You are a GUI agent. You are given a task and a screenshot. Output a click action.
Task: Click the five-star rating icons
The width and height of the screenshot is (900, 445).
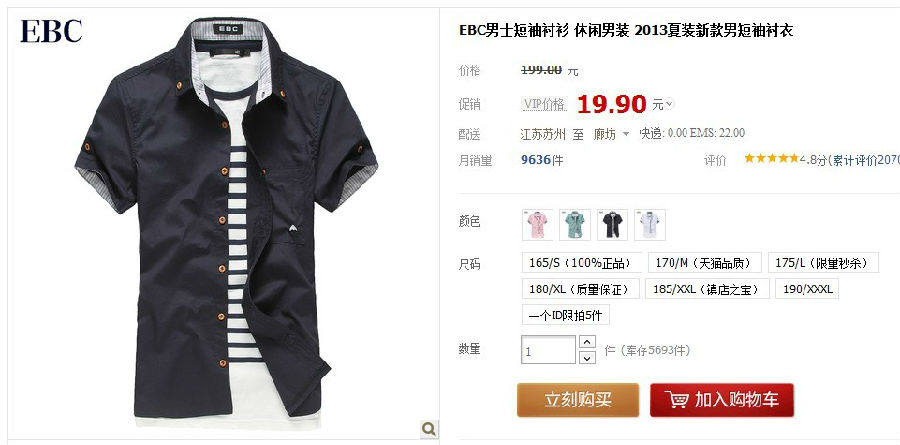pos(771,158)
